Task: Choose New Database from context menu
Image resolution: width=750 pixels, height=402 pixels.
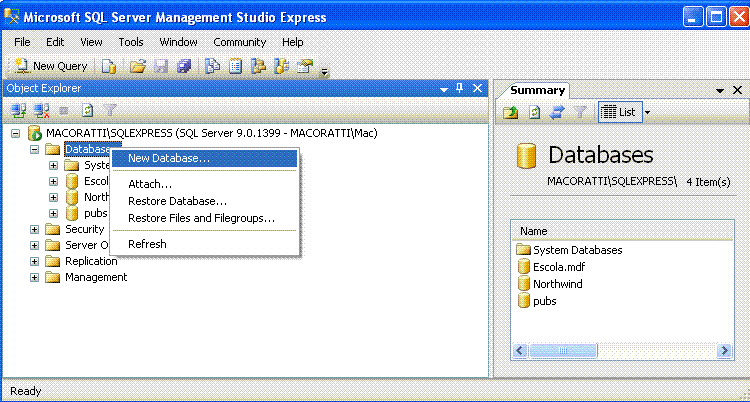Action: (x=204, y=158)
